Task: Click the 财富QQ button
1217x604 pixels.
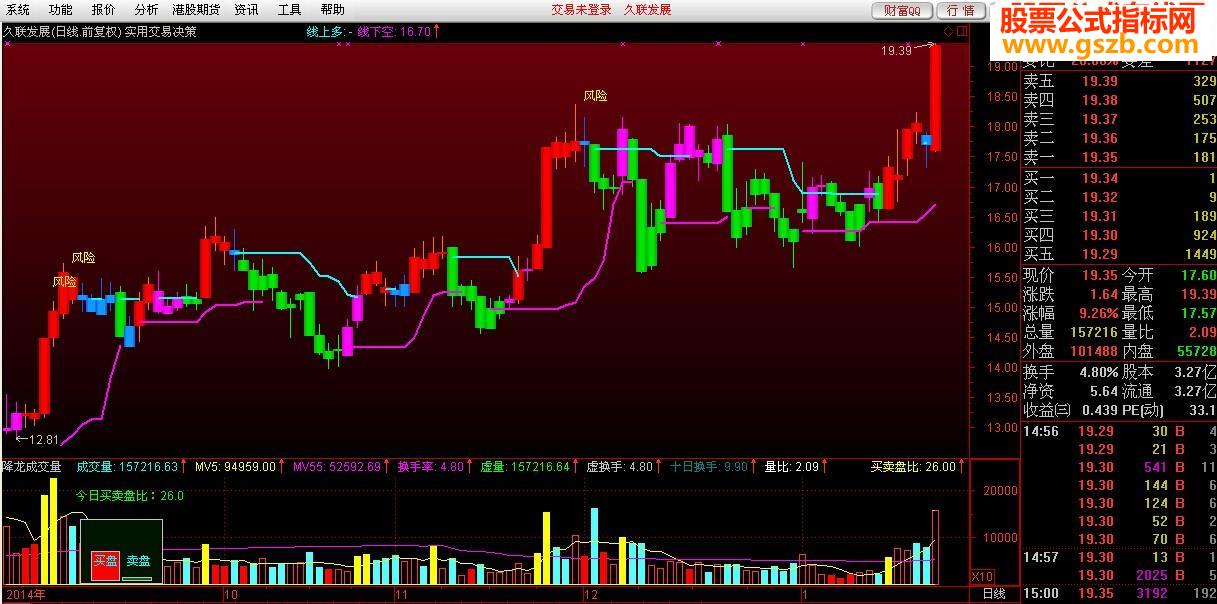Action: coord(902,10)
